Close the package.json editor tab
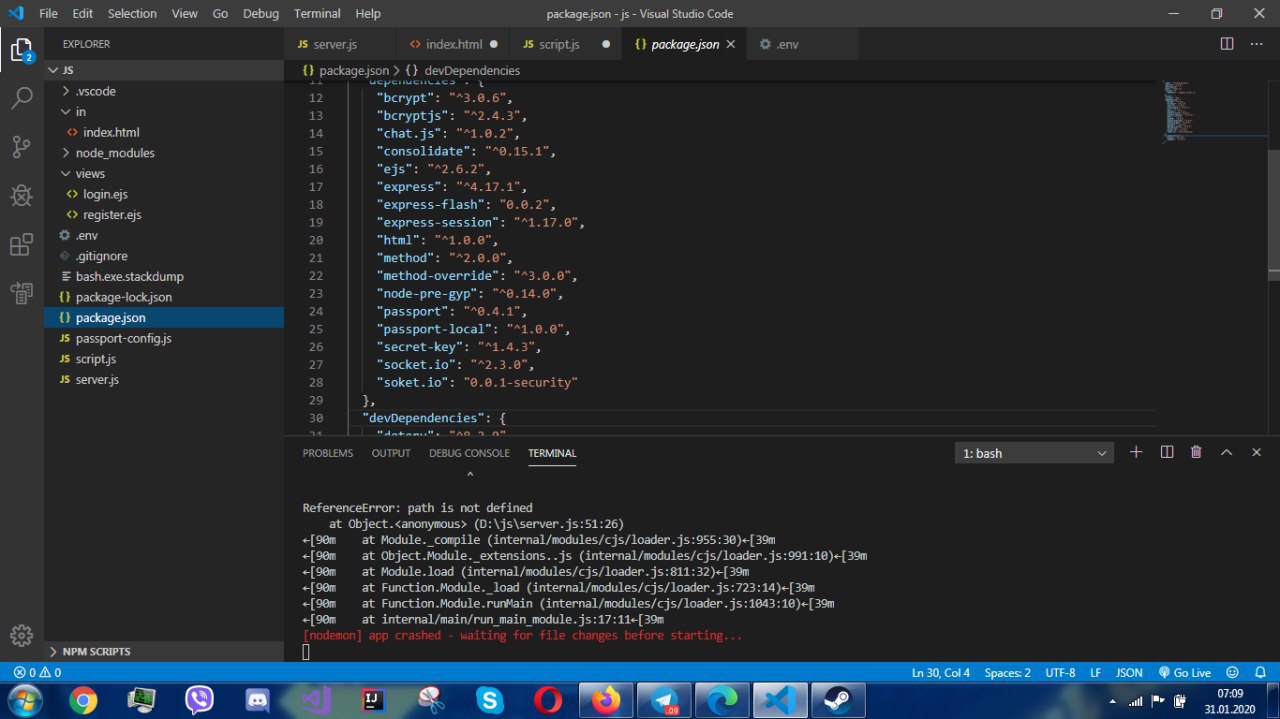Viewport: 1280px width, 719px height. coord(731,44)
